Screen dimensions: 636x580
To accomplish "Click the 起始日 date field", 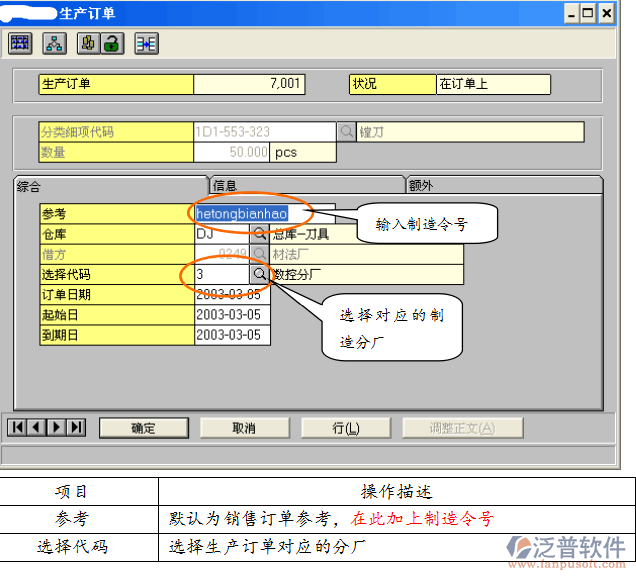I will (x=232, y=315).
